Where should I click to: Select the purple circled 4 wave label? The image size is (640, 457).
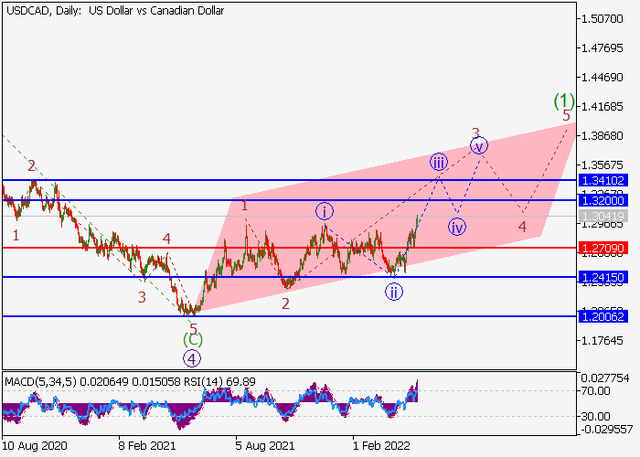pos(192,357)
